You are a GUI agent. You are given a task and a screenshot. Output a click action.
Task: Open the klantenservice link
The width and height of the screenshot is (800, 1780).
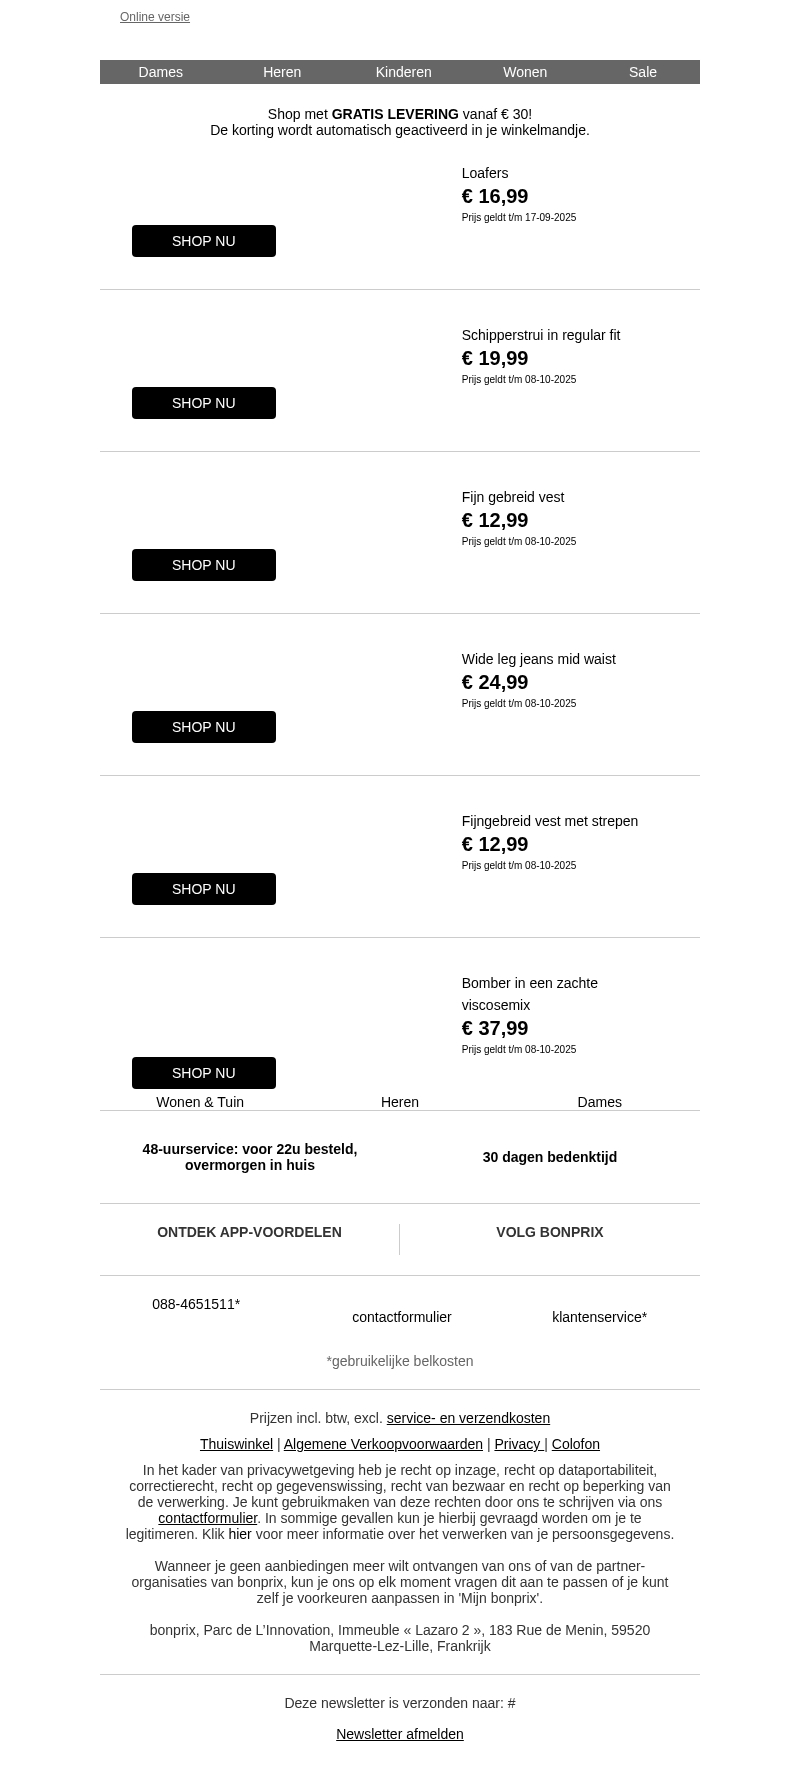pyautogui.click(x=599, y=1317)
